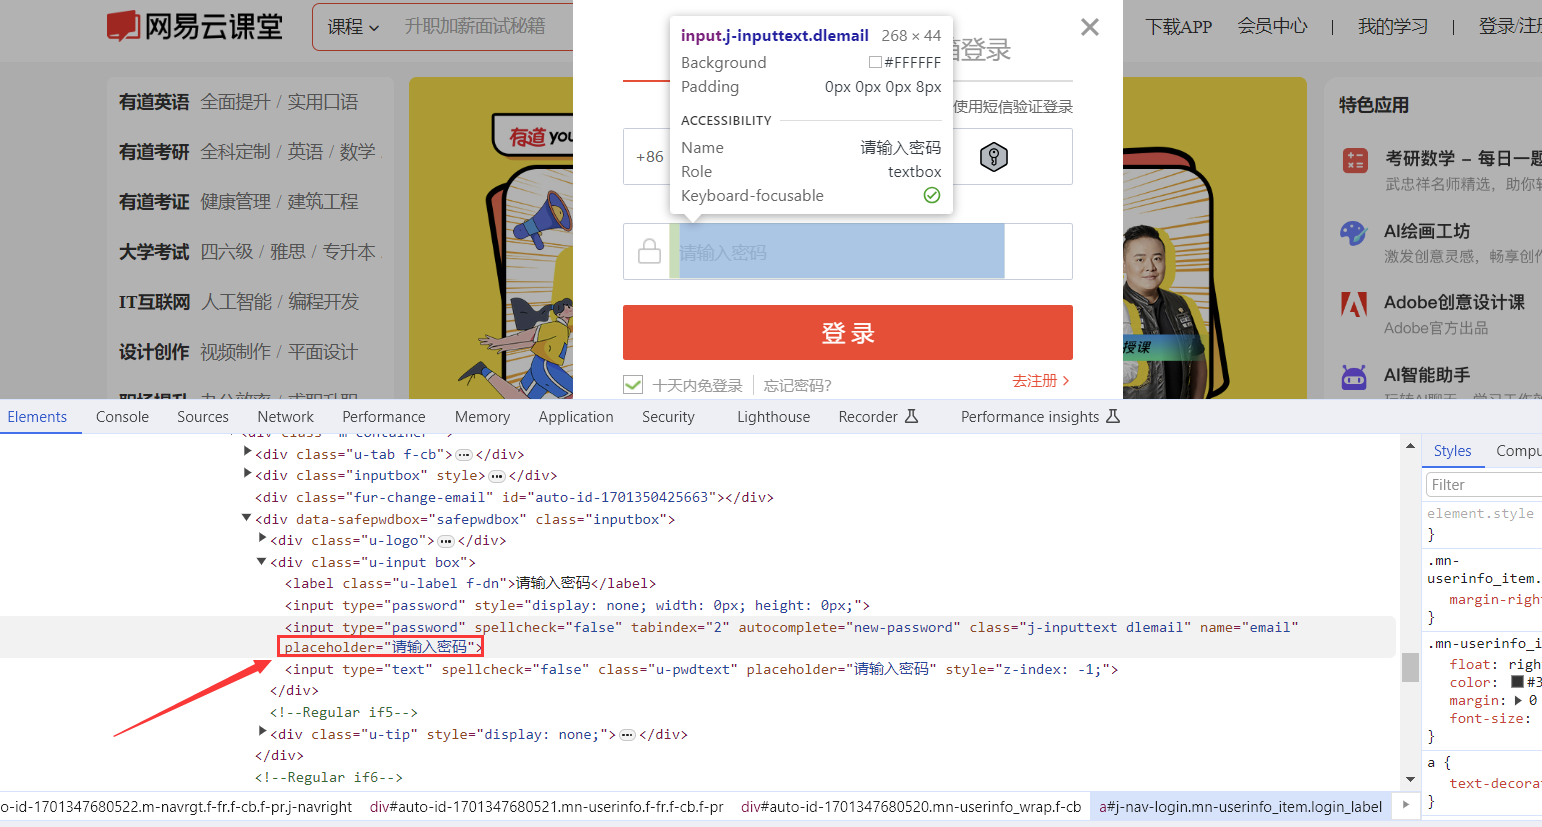Click the 网易云课堂 logo
The height and width of the screenshot is (827, 1542).
click(195, 26)
